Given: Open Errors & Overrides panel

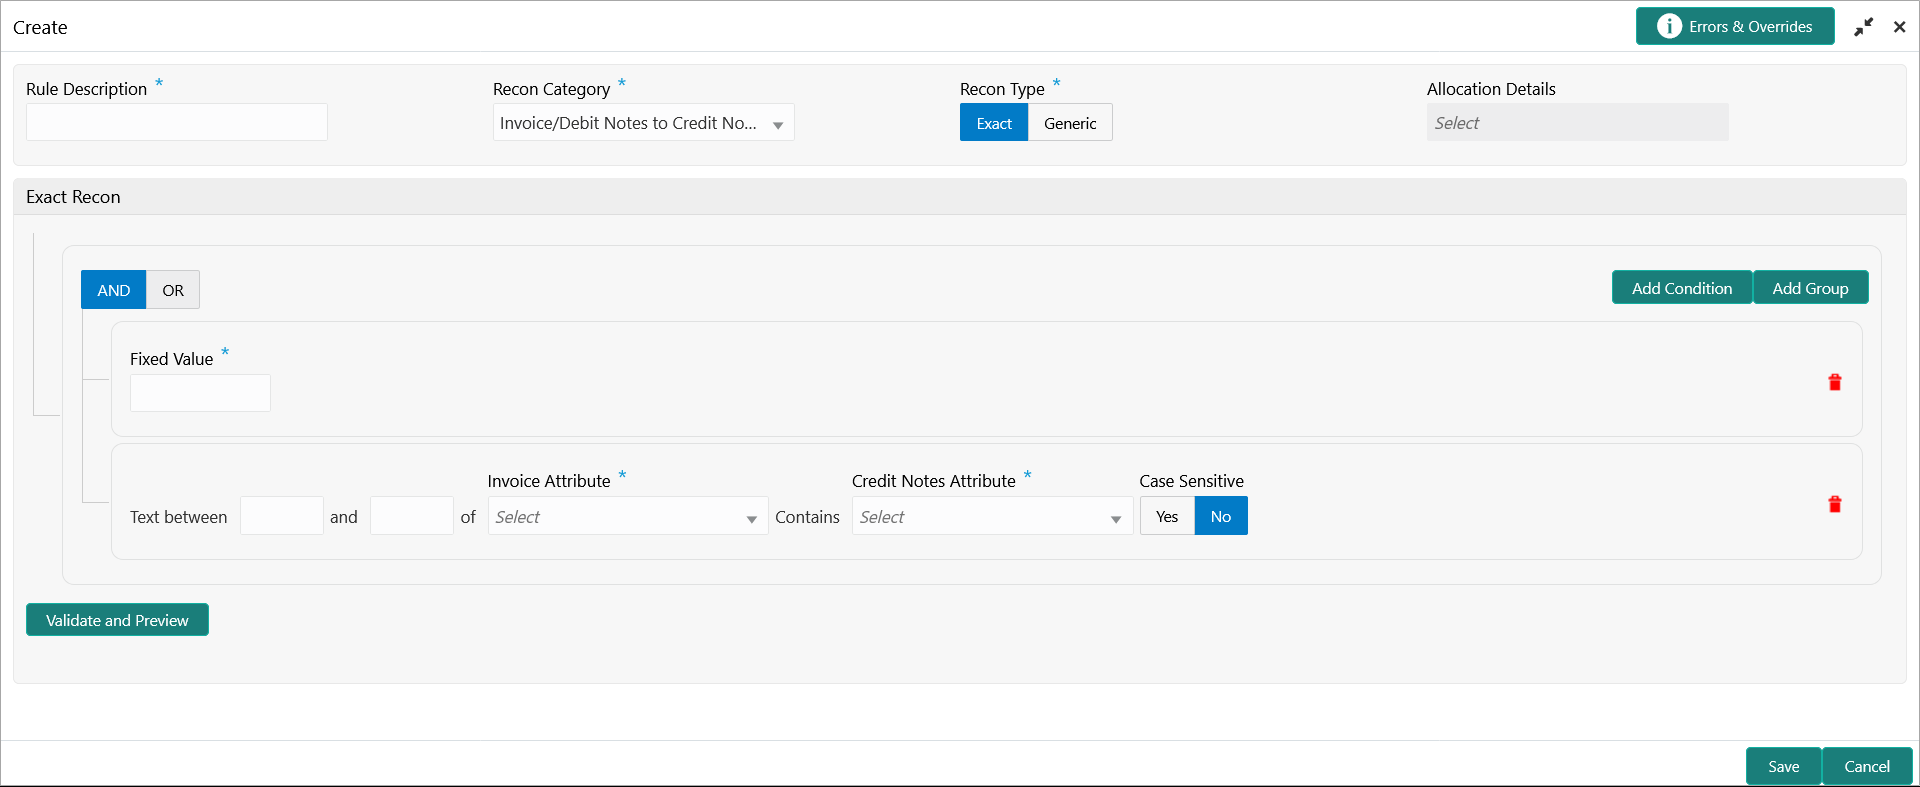Looking at the screenshot, I should pyautogui.click(x=1735, y=26).
